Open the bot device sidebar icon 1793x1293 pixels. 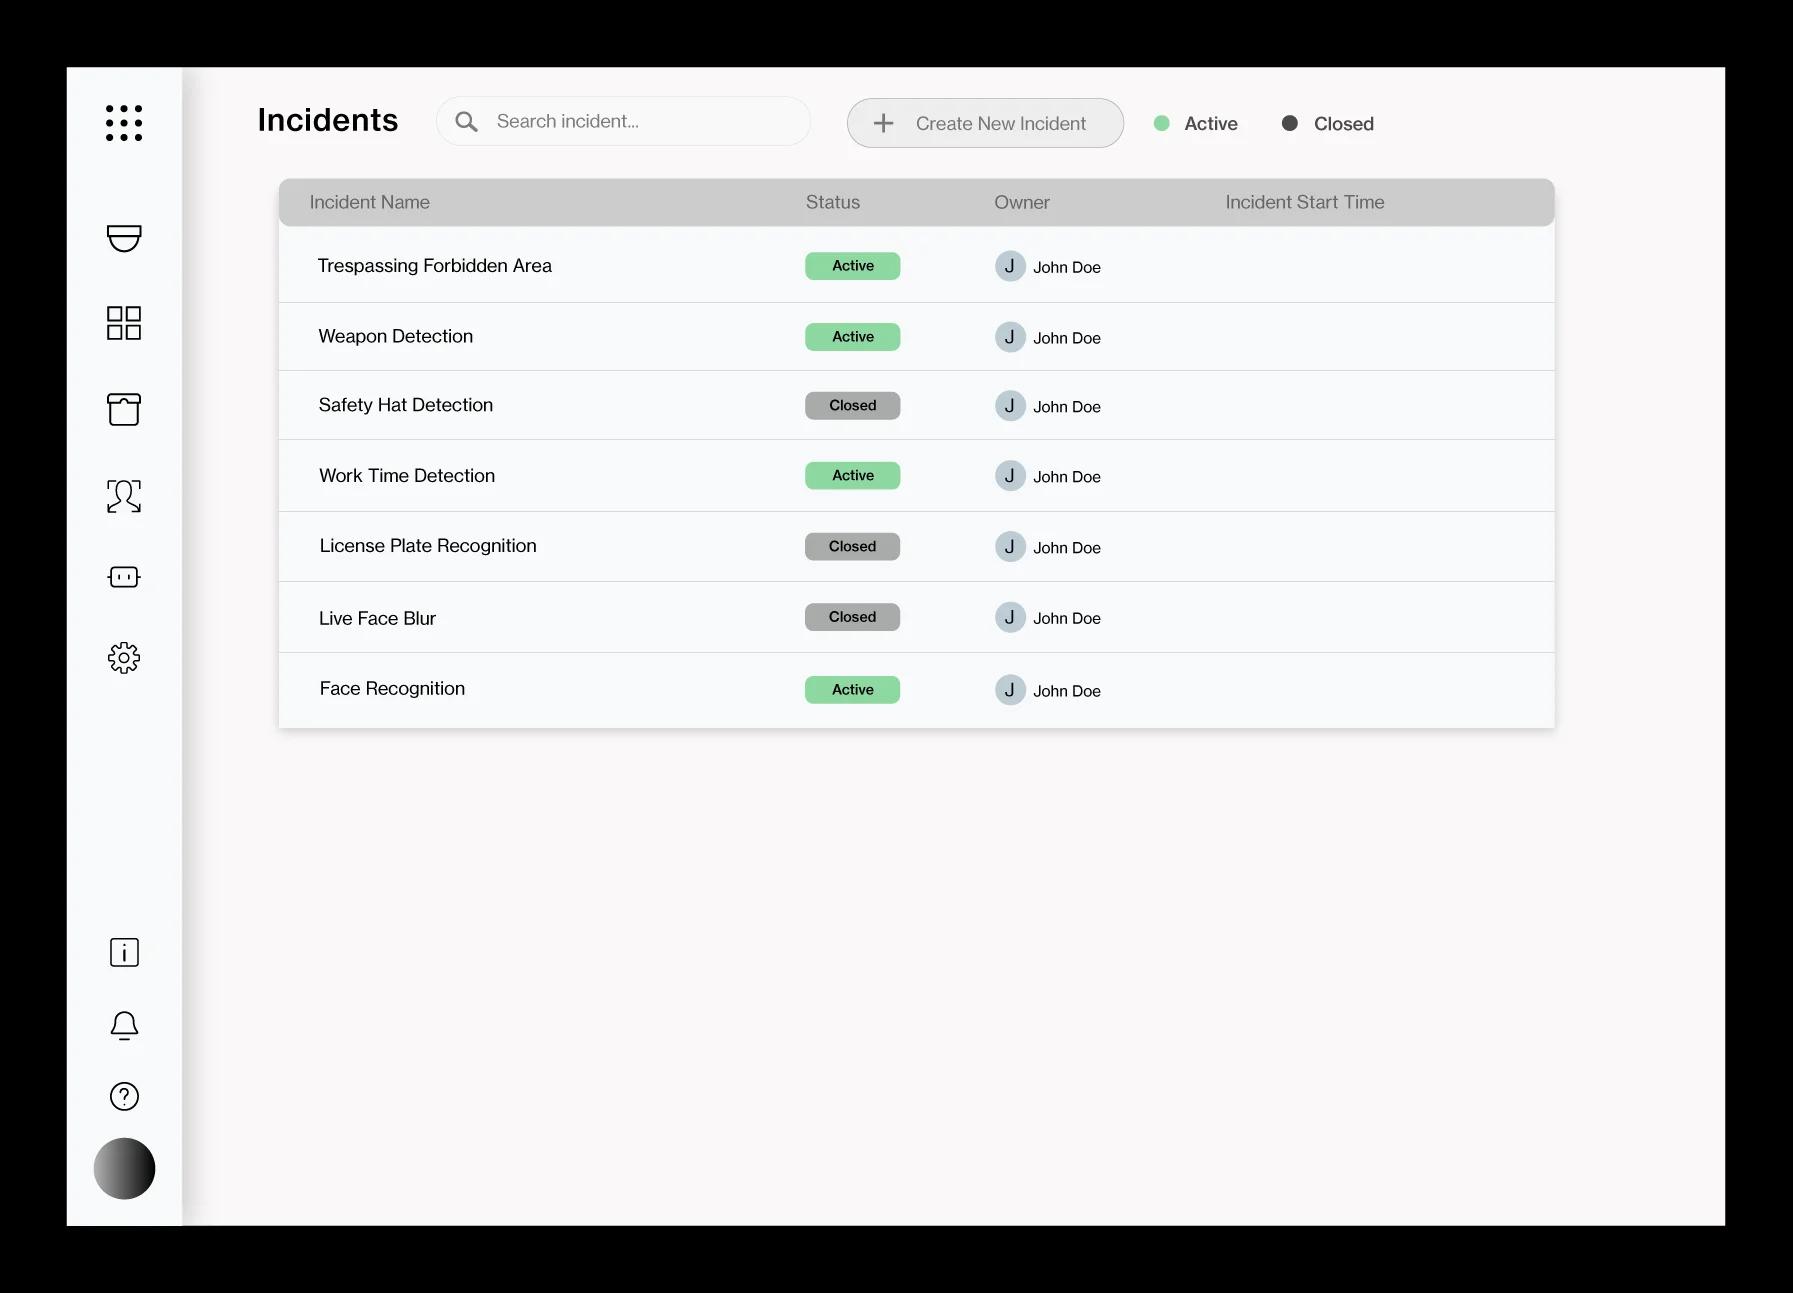124,577
